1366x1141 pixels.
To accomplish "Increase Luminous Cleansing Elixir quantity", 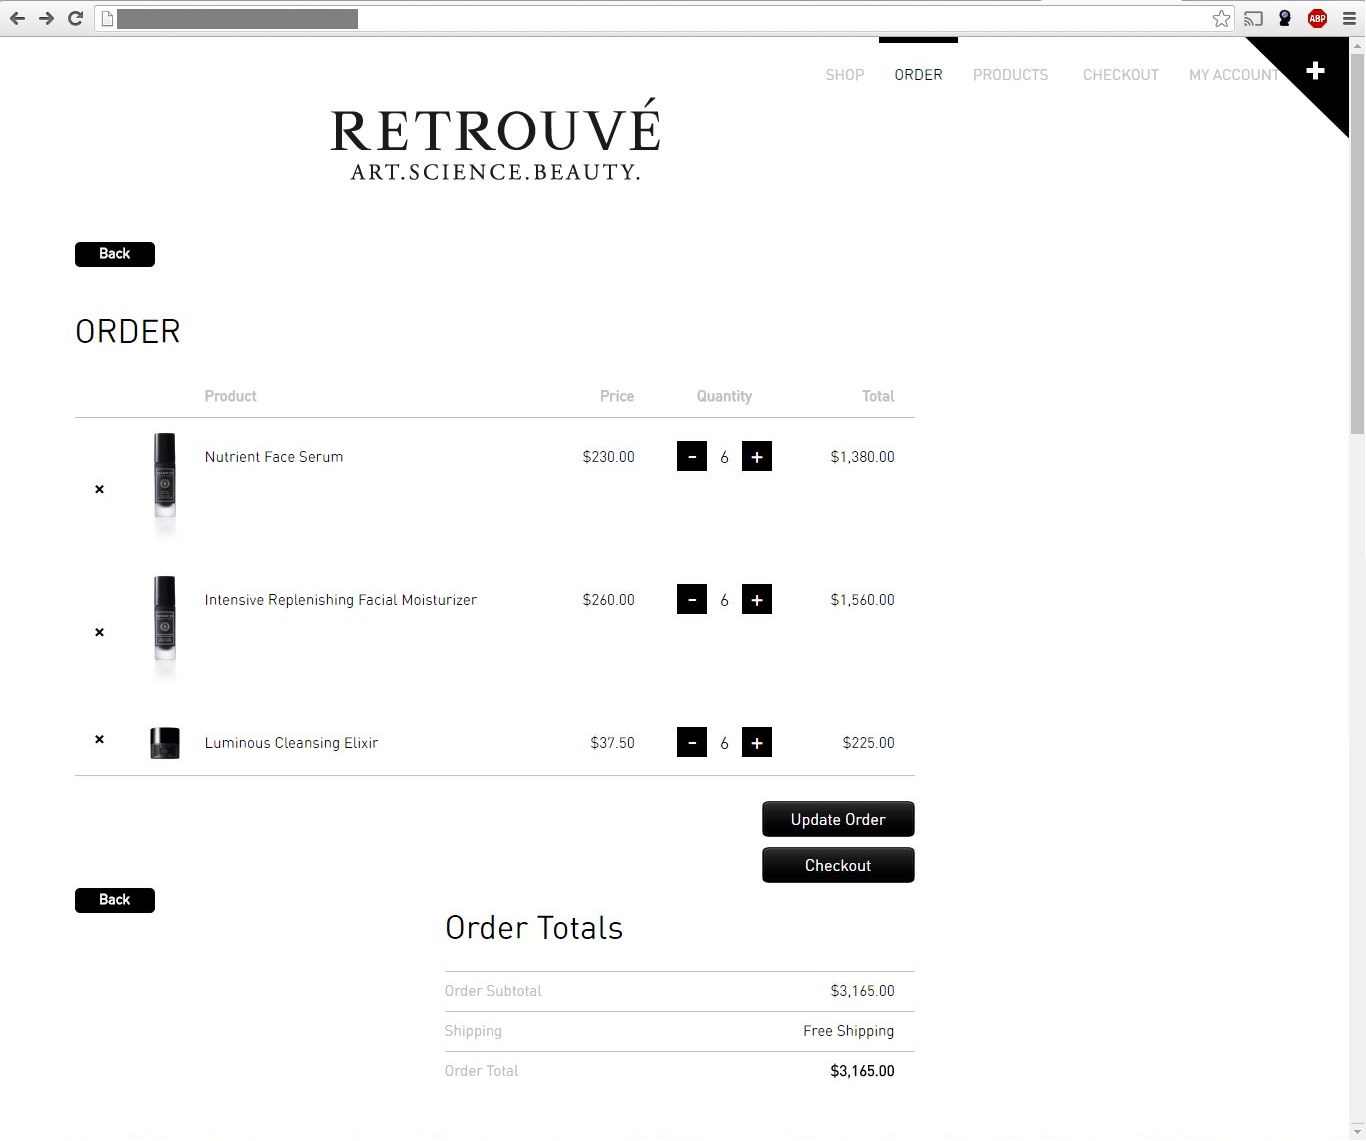I will coord(757,742).
